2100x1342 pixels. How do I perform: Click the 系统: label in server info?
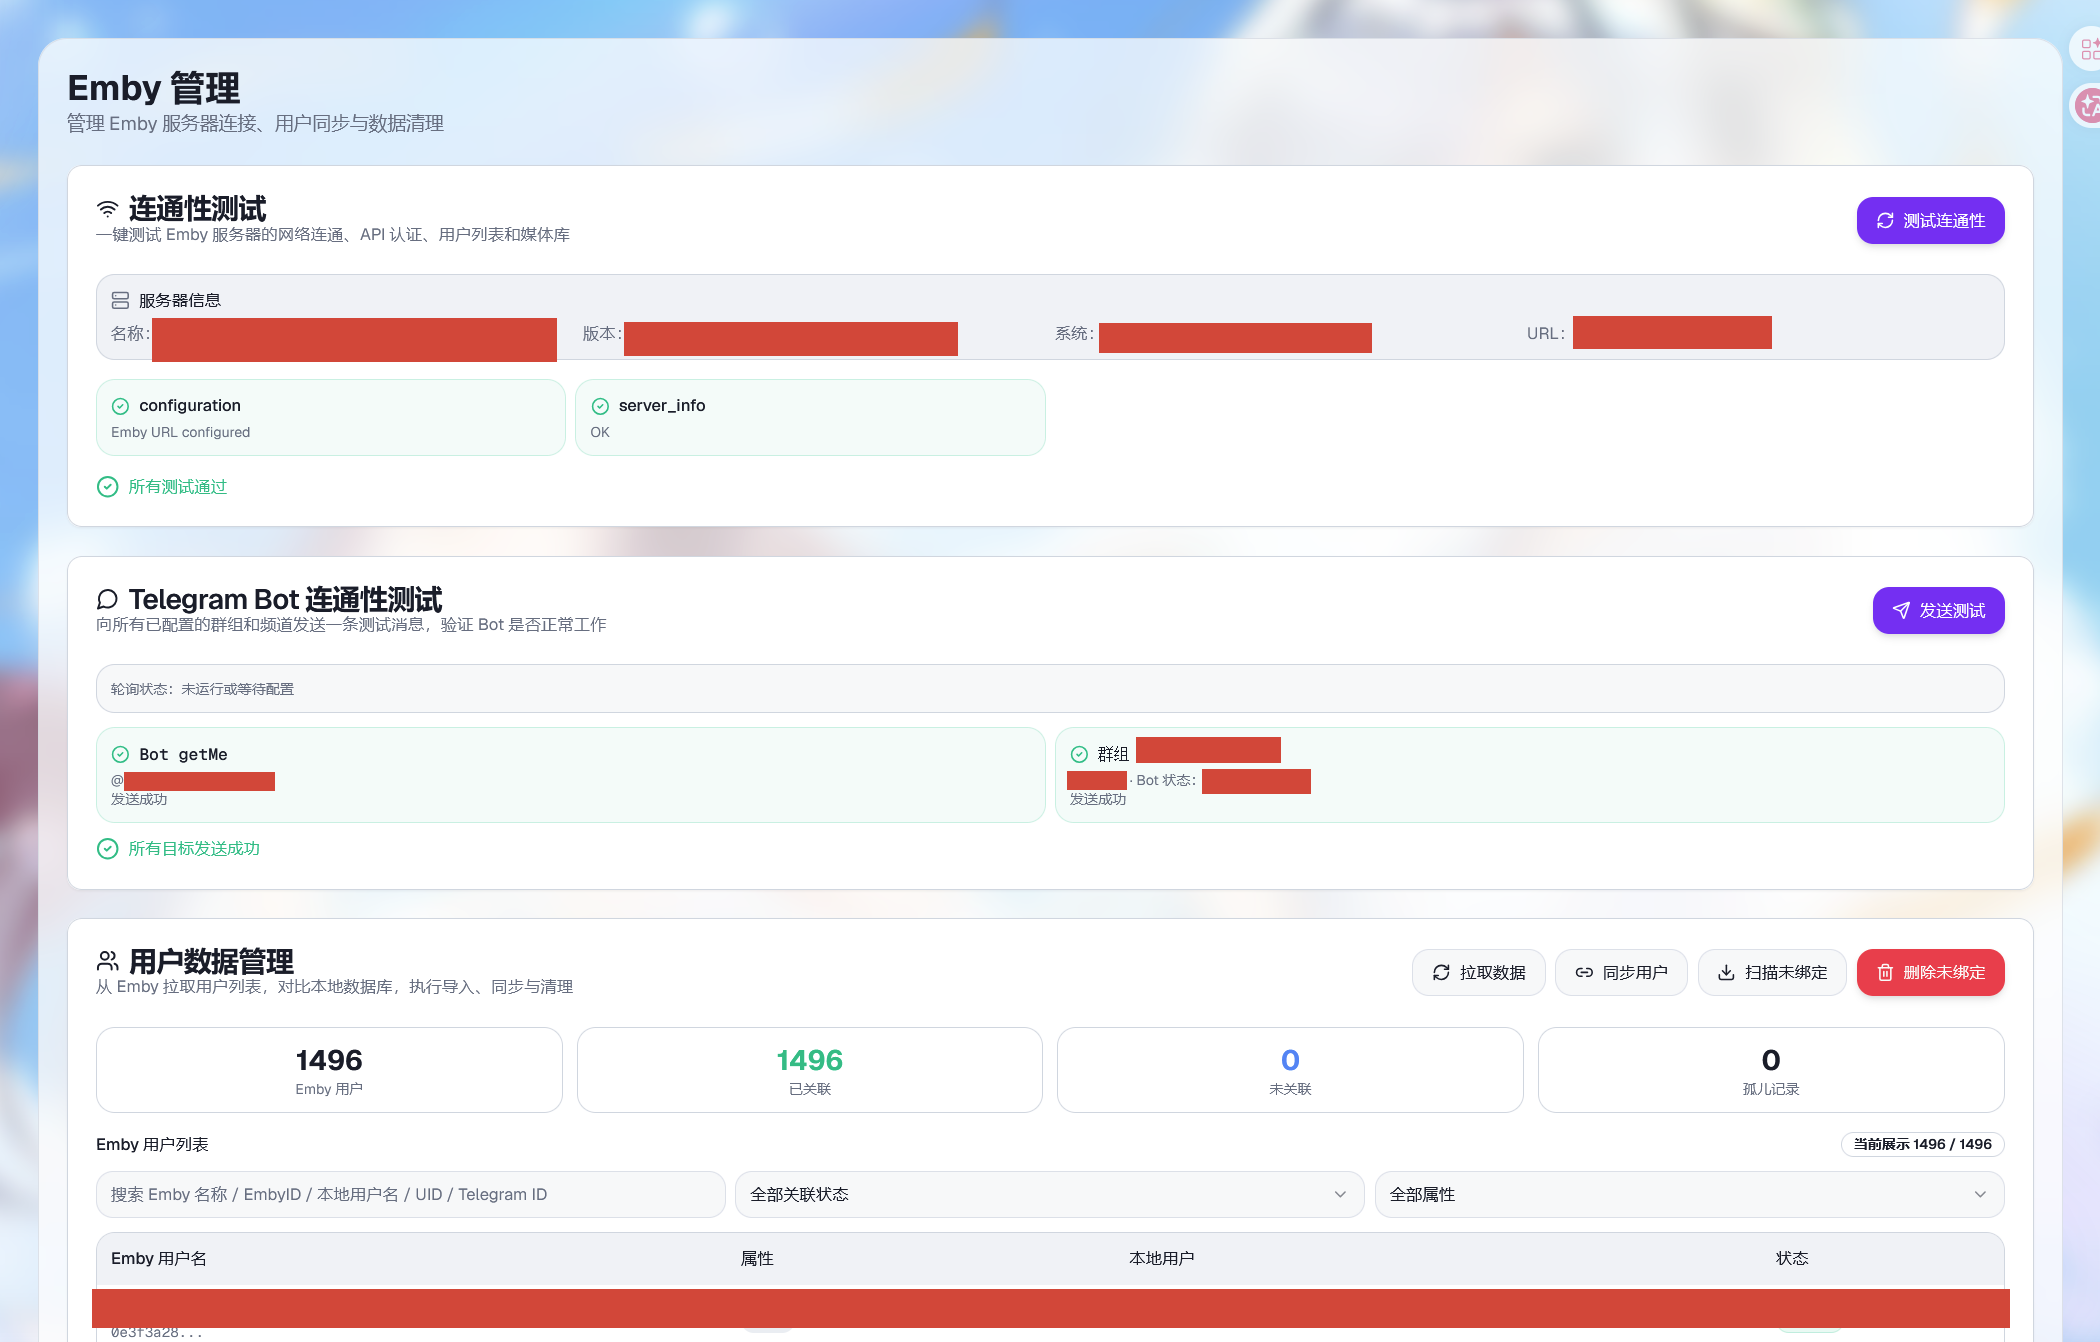click(1074, 333)
